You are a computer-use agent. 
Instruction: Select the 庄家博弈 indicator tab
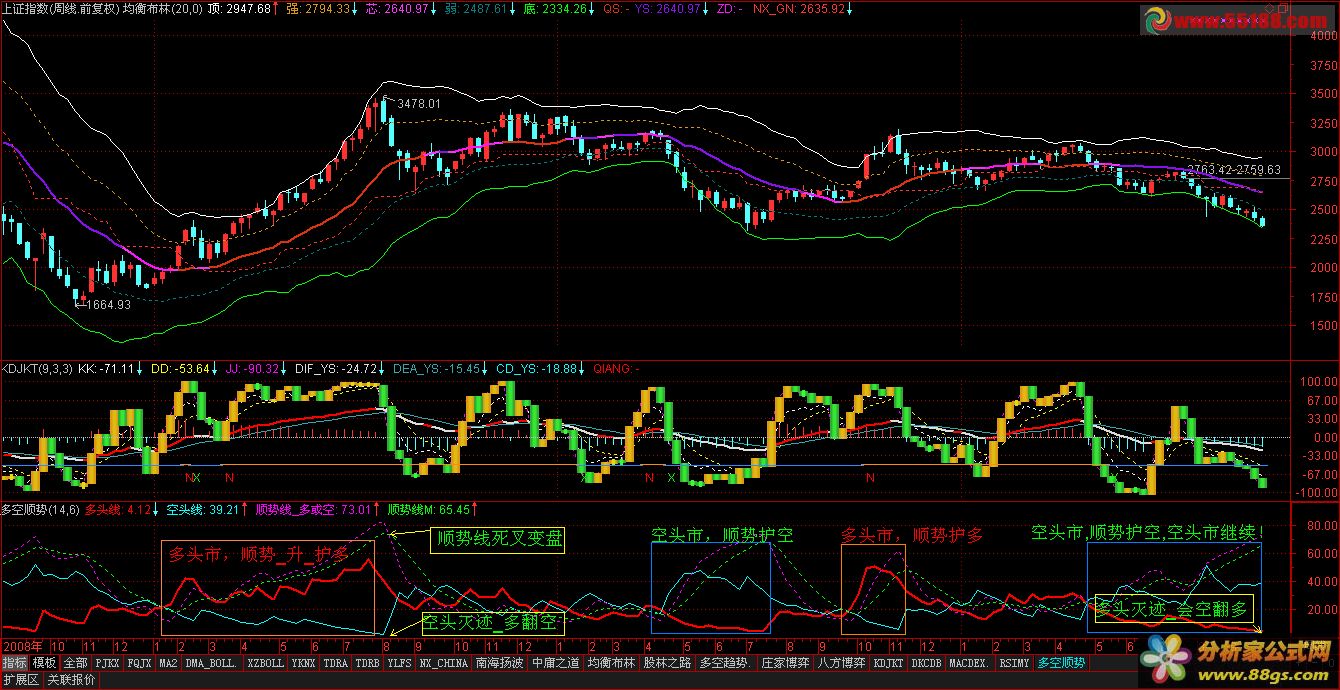[x=786, y=663]
